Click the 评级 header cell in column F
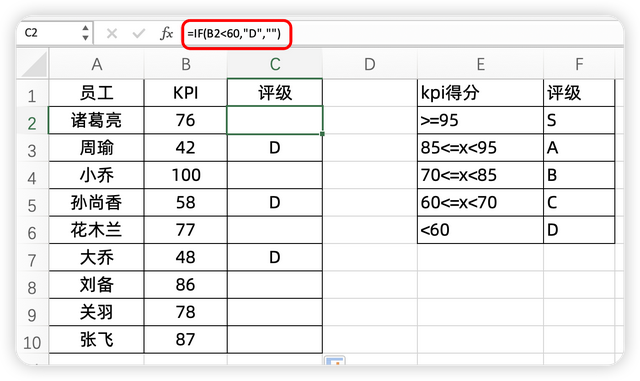640x381 pixels. coord(579,93)
